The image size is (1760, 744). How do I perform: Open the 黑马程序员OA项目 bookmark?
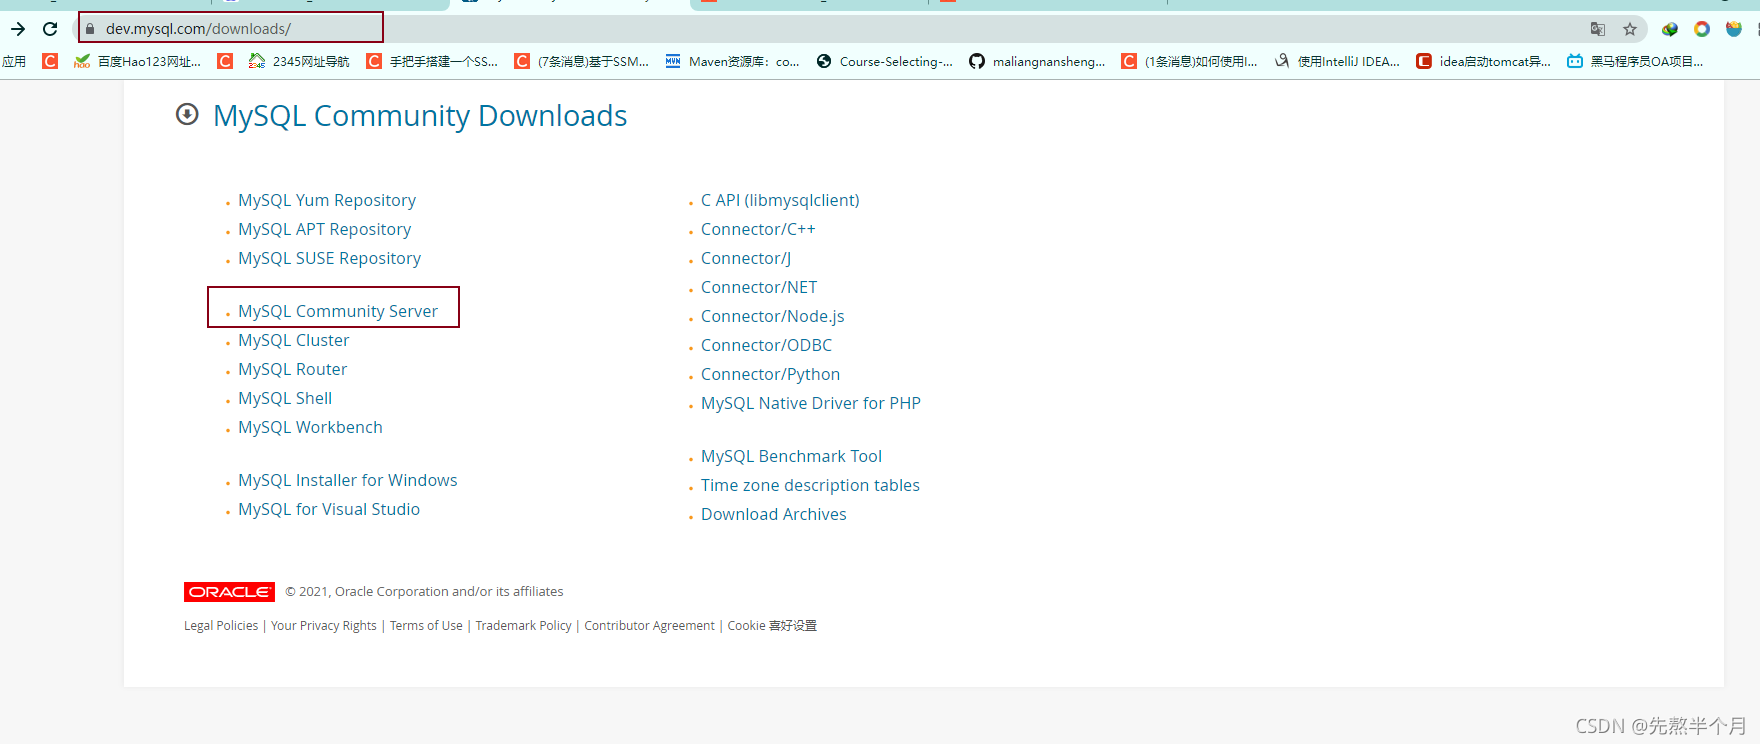pos(1635,62)
